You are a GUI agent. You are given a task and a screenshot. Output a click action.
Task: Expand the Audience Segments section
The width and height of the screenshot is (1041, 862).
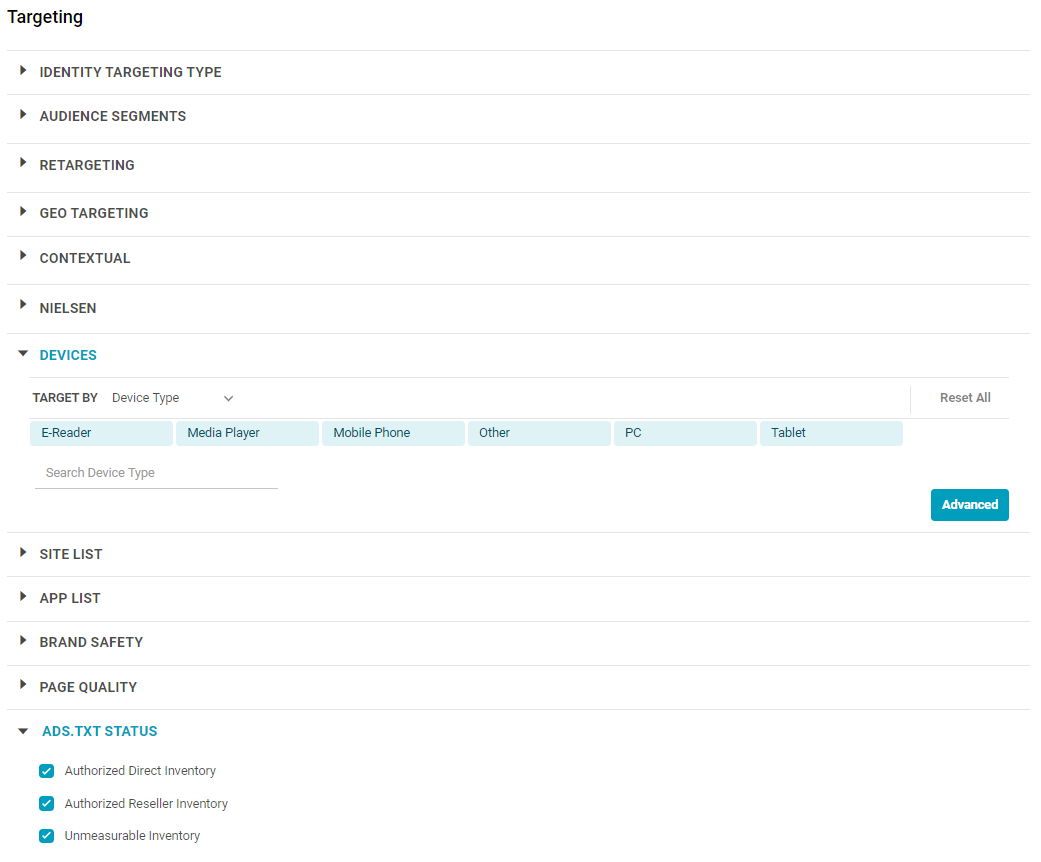click(x=112, y=116)
